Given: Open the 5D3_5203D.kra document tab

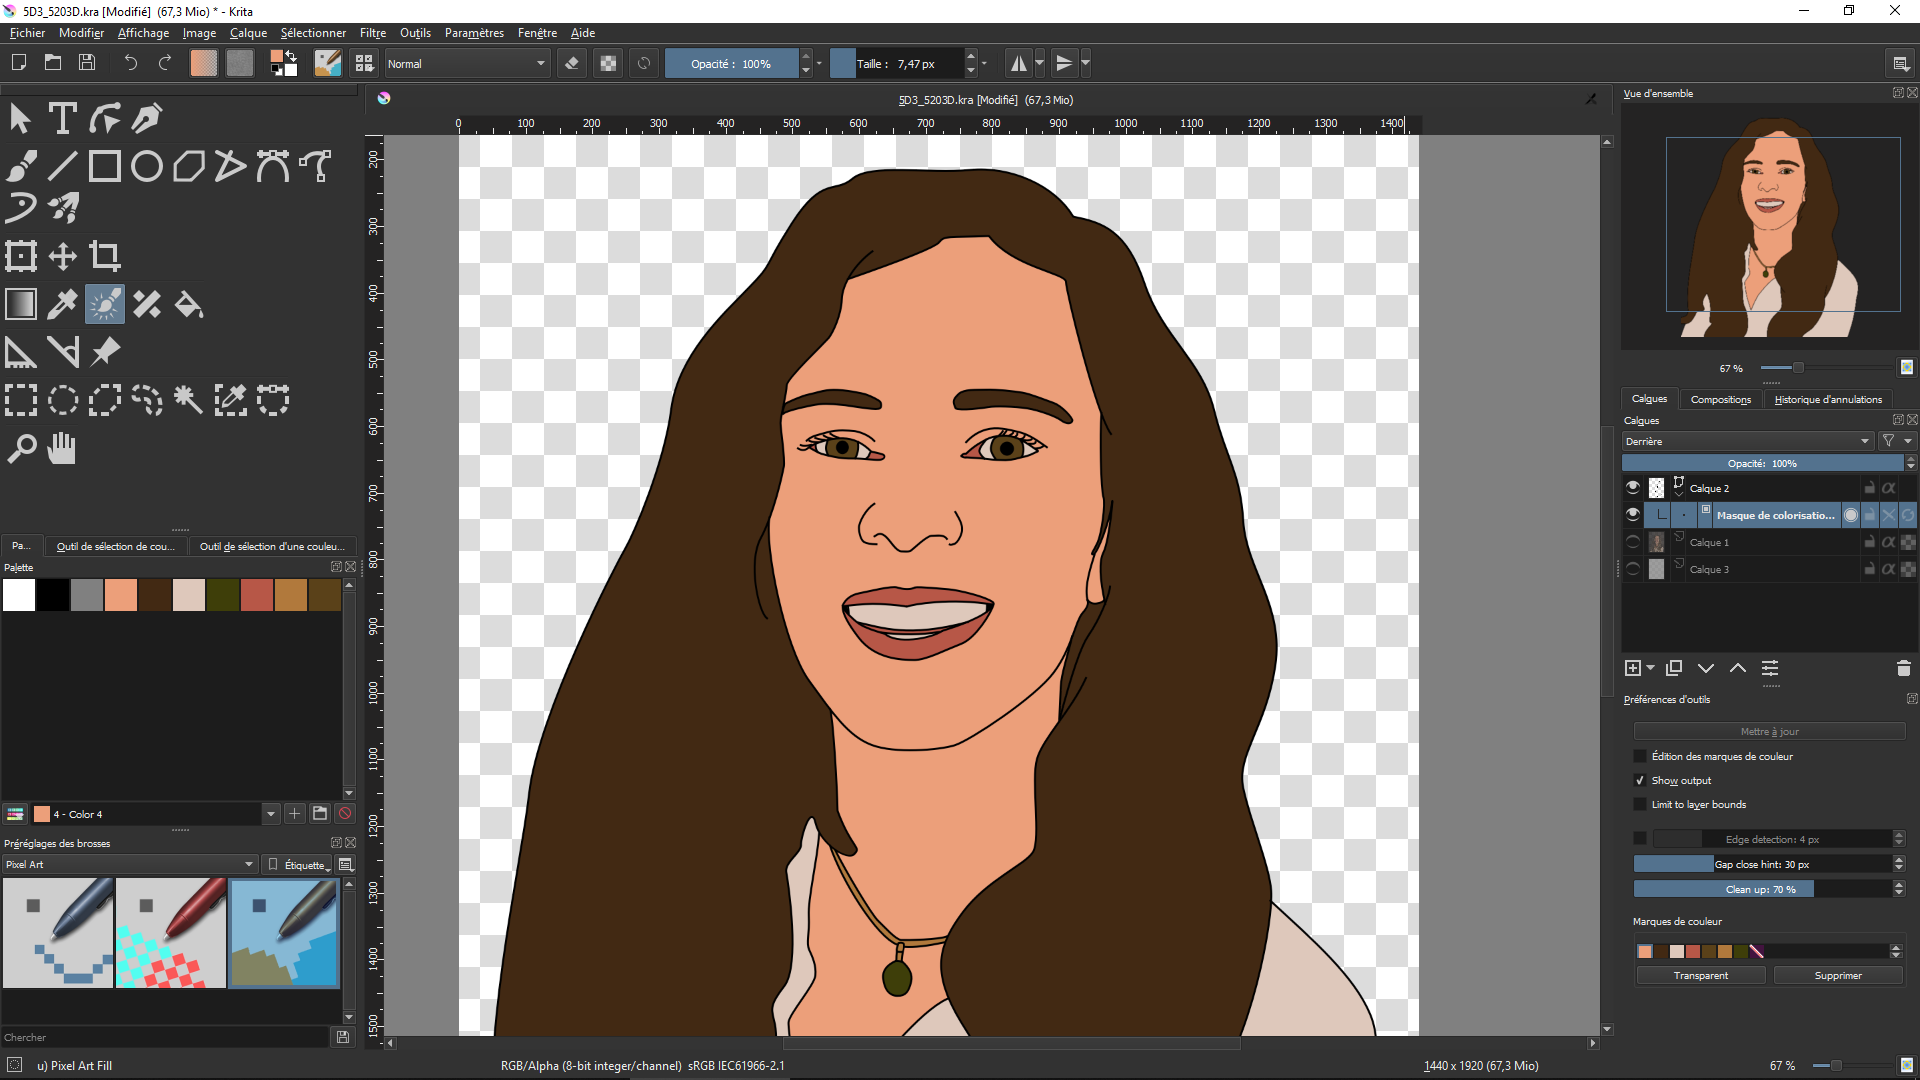Looking at the screenshot, I should (x=985, y=100).
